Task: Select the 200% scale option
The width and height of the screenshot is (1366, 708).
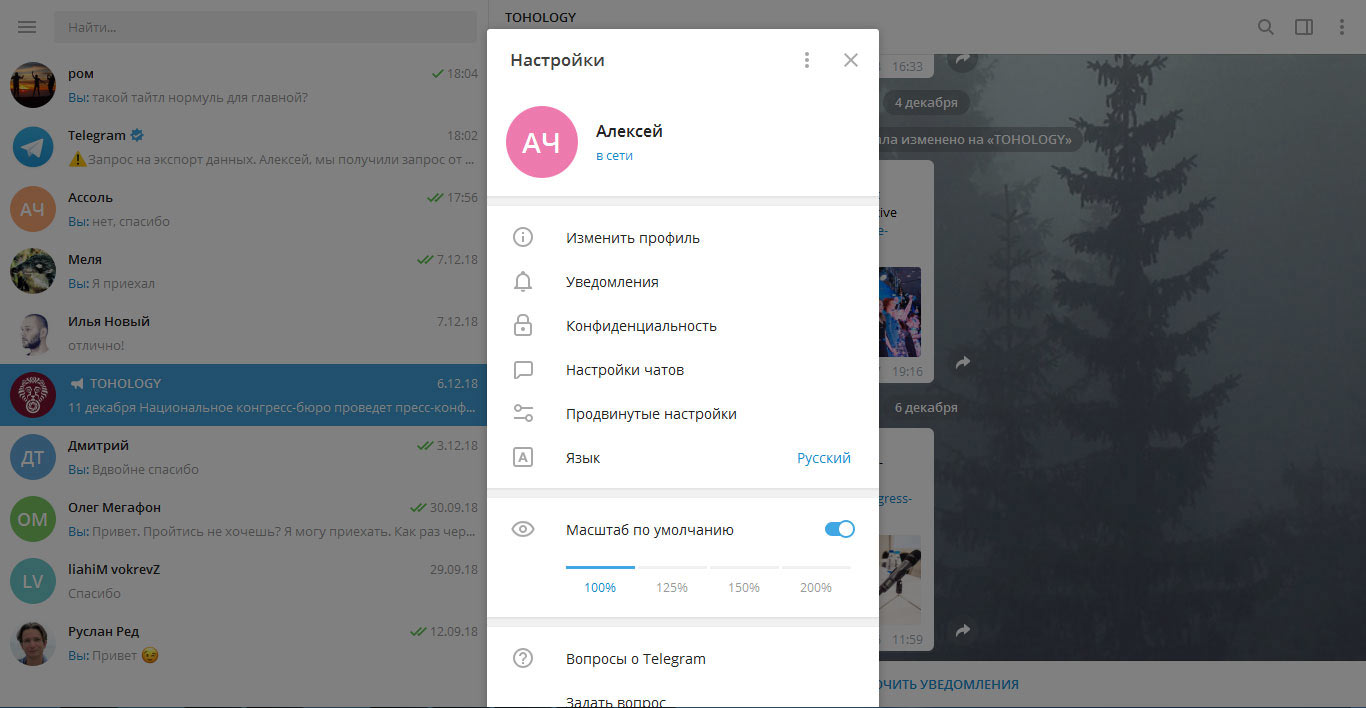Action: 816,587
